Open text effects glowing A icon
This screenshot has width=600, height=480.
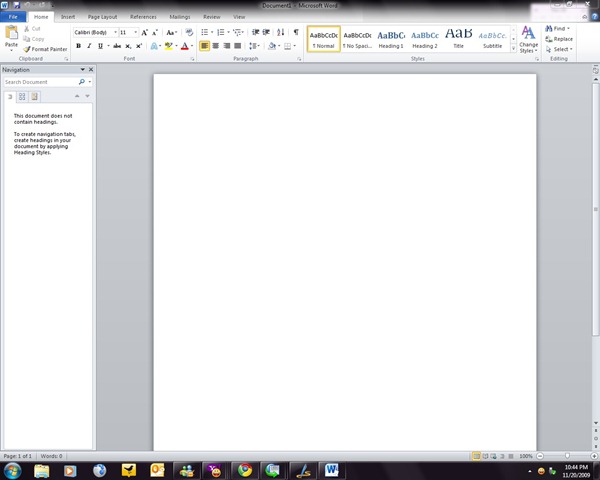coord(154,46)
